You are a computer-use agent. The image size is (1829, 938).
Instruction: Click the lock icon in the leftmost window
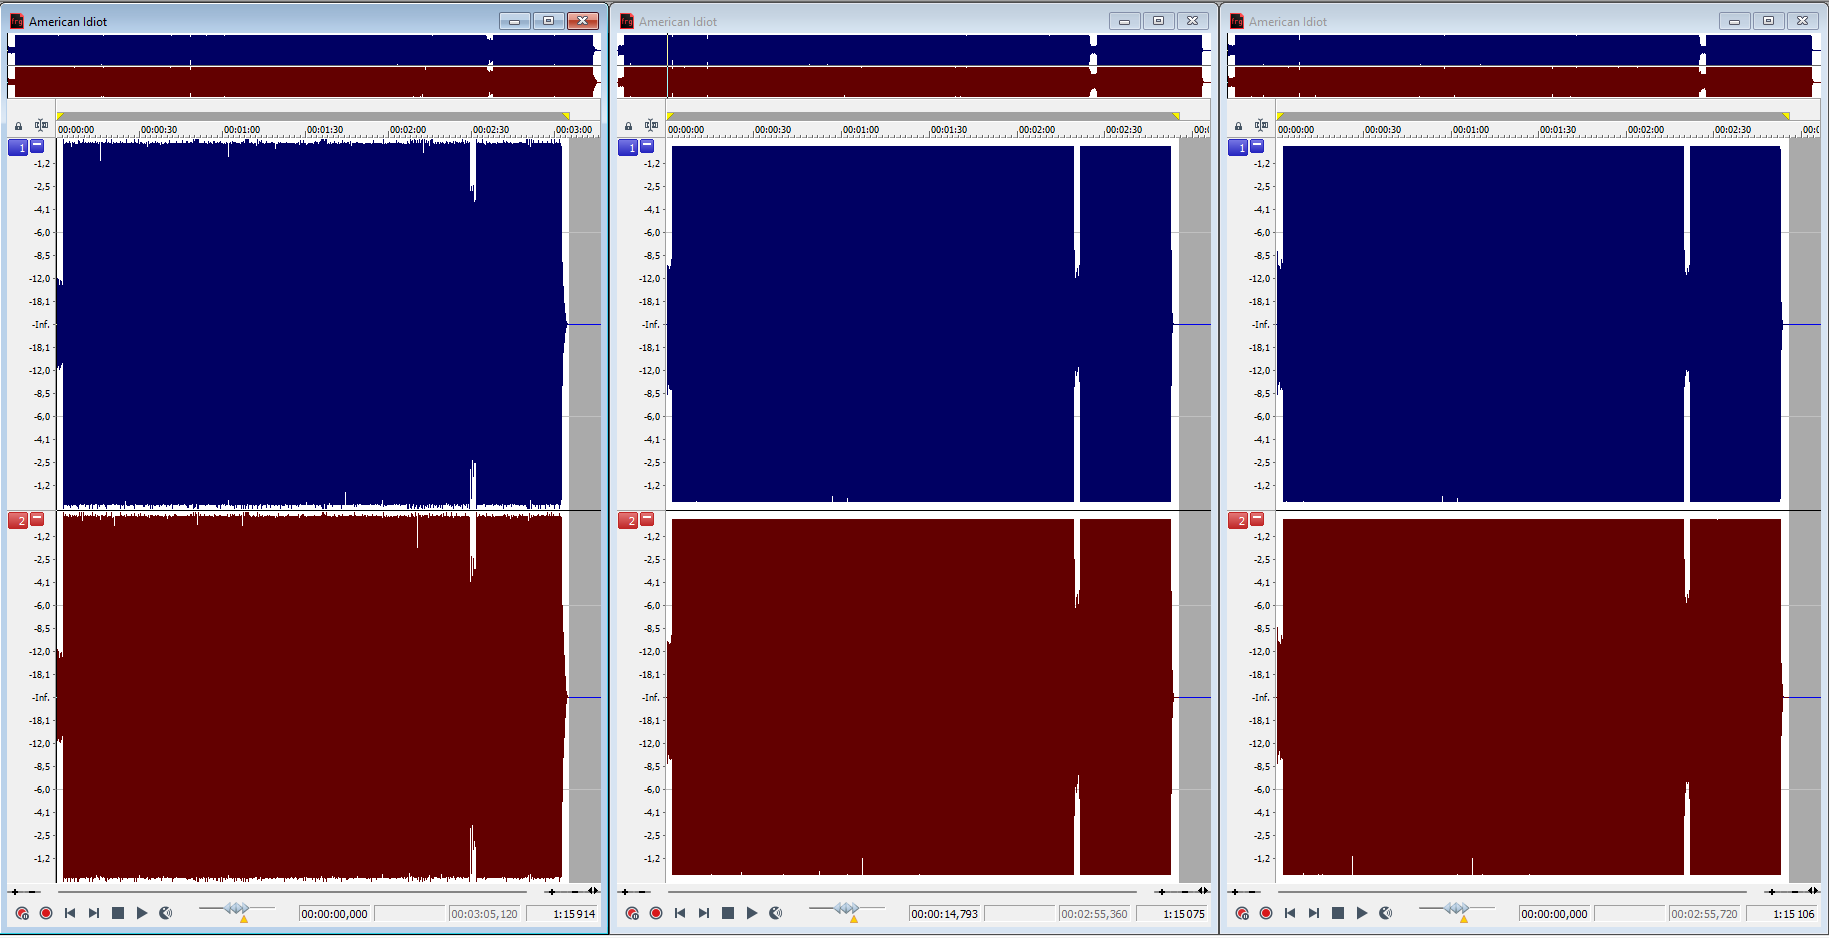[x=18, y=126]
